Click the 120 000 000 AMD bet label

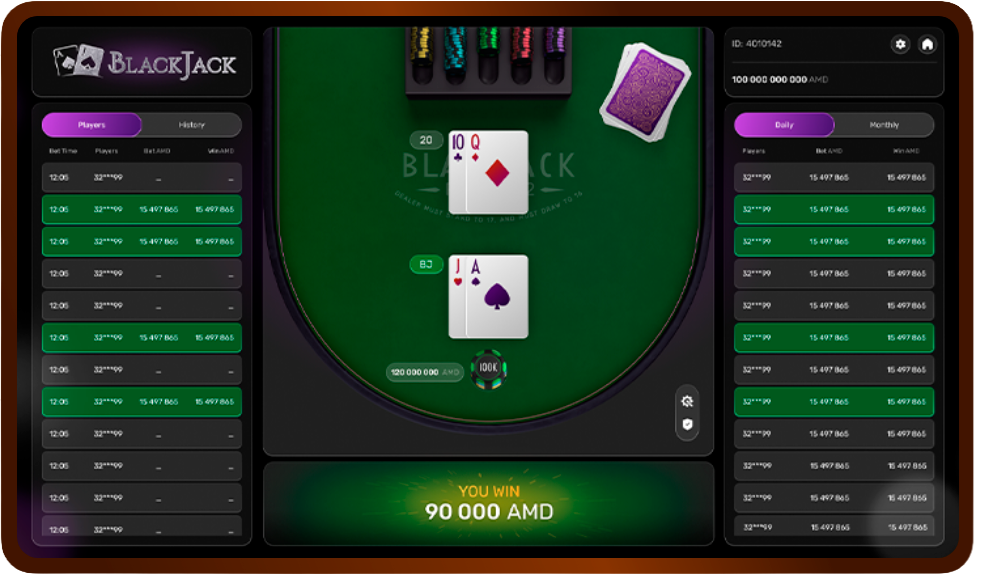click(425, 372)
